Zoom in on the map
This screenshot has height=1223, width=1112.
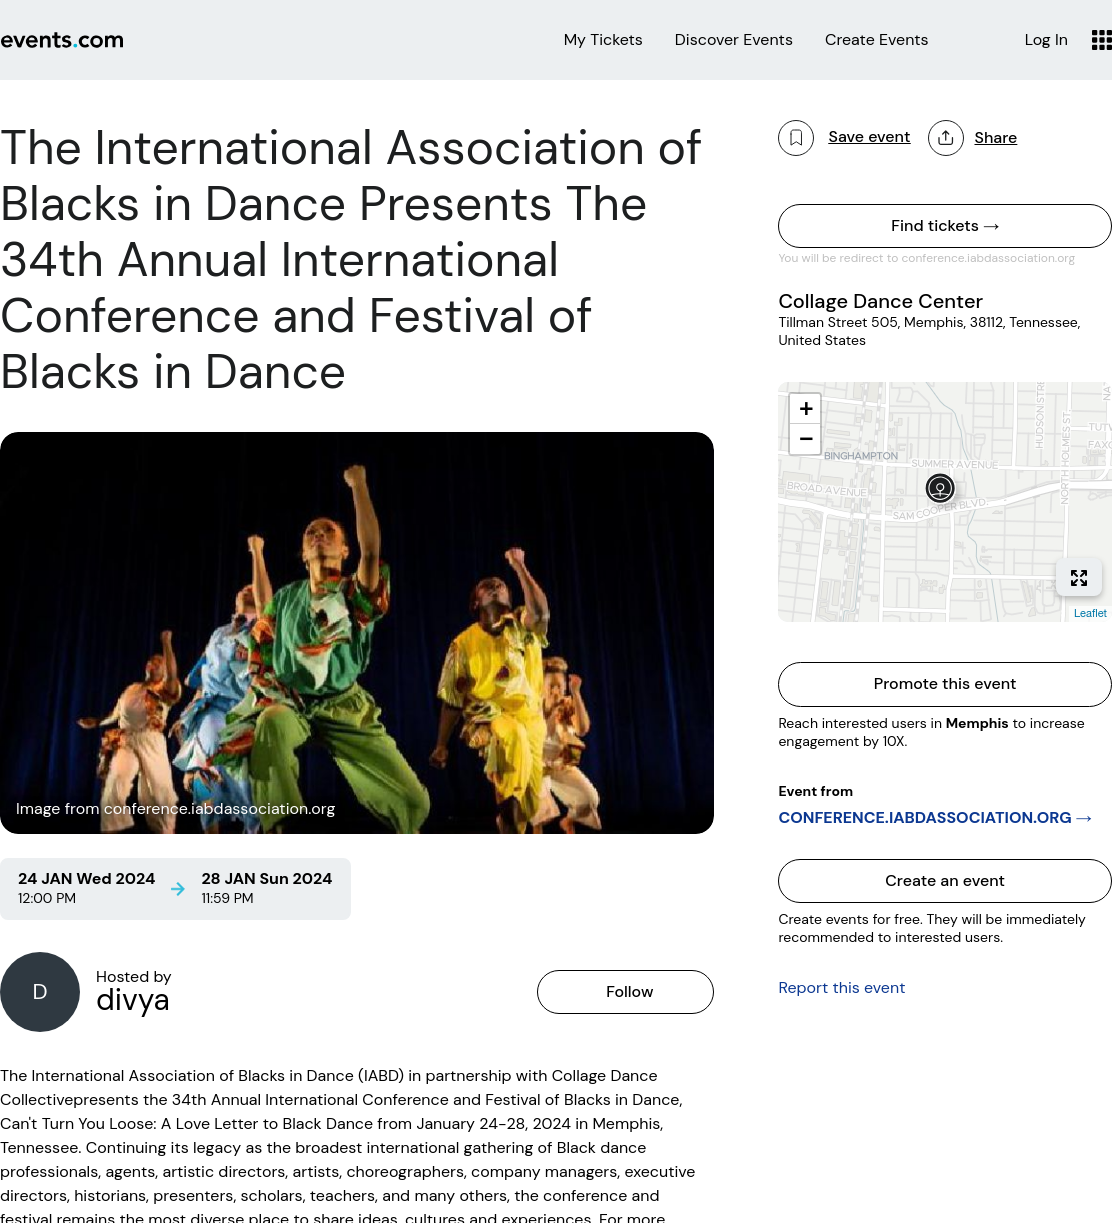click(x=805, y=409)
